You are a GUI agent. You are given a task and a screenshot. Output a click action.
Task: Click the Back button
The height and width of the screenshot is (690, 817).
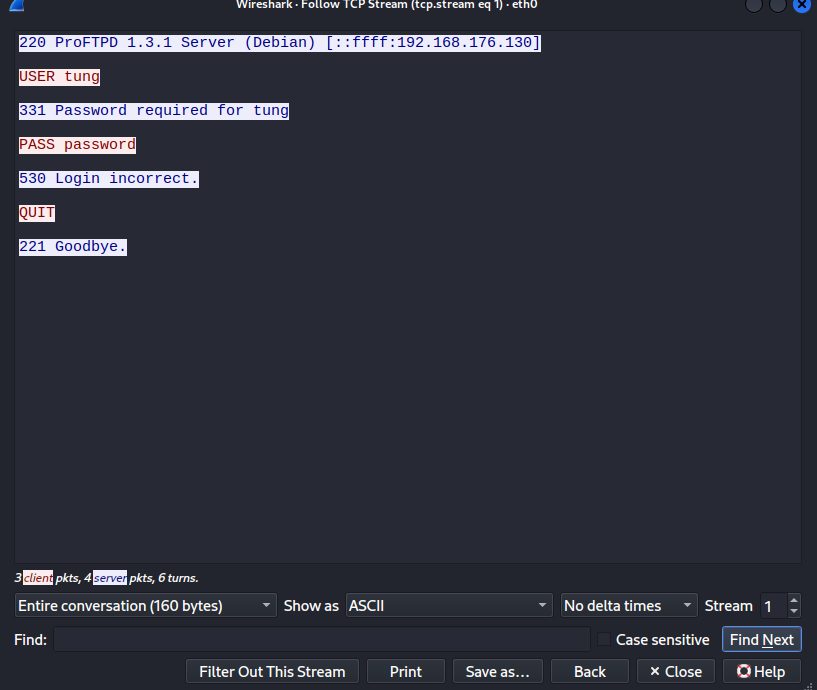click(590, 672)
